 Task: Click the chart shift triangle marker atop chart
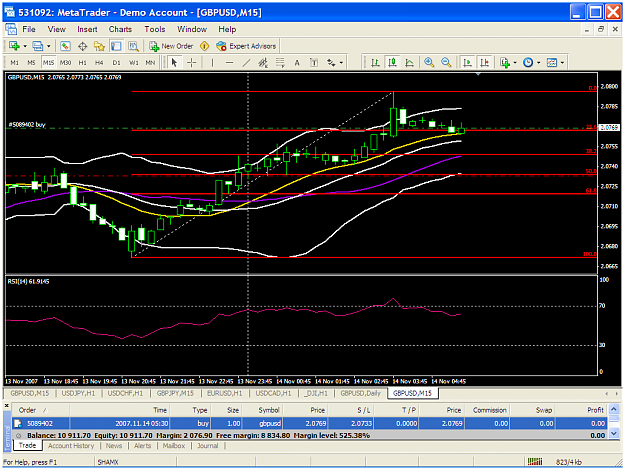(x=478, y=74)
